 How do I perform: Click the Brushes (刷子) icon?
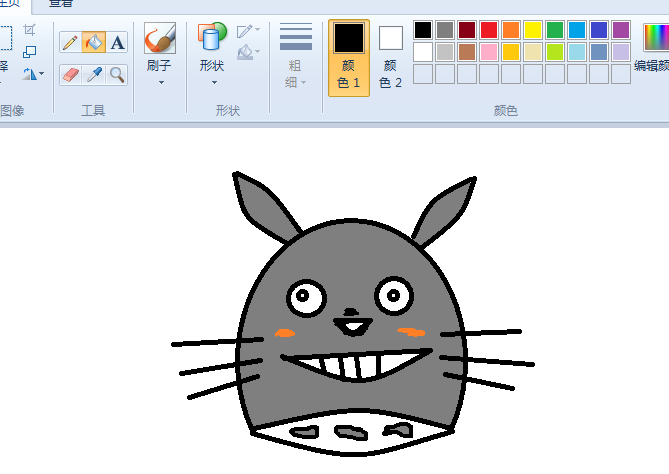point(160,38)
